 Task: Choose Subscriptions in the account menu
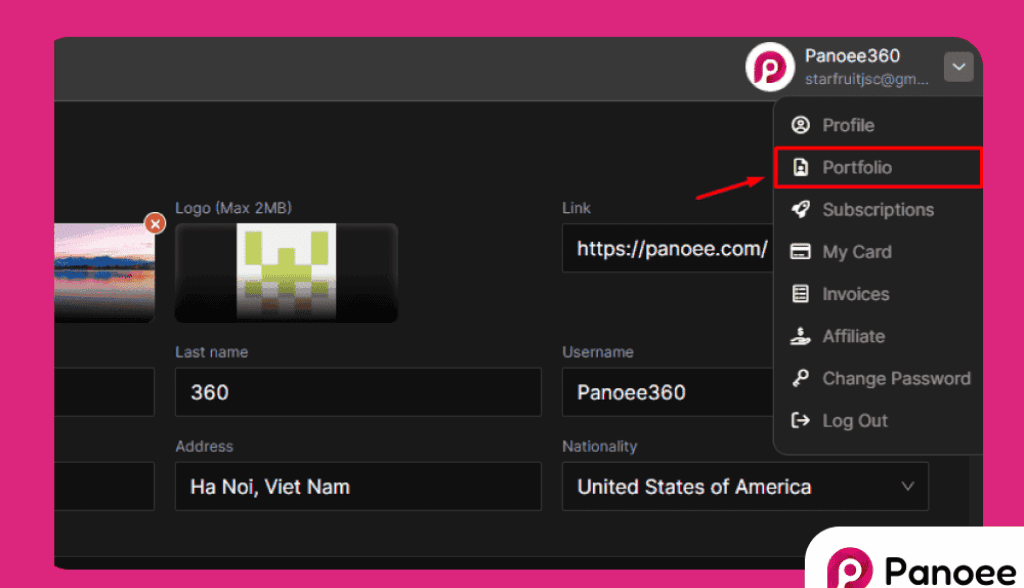pyautogui.click(x=877, y=210)
